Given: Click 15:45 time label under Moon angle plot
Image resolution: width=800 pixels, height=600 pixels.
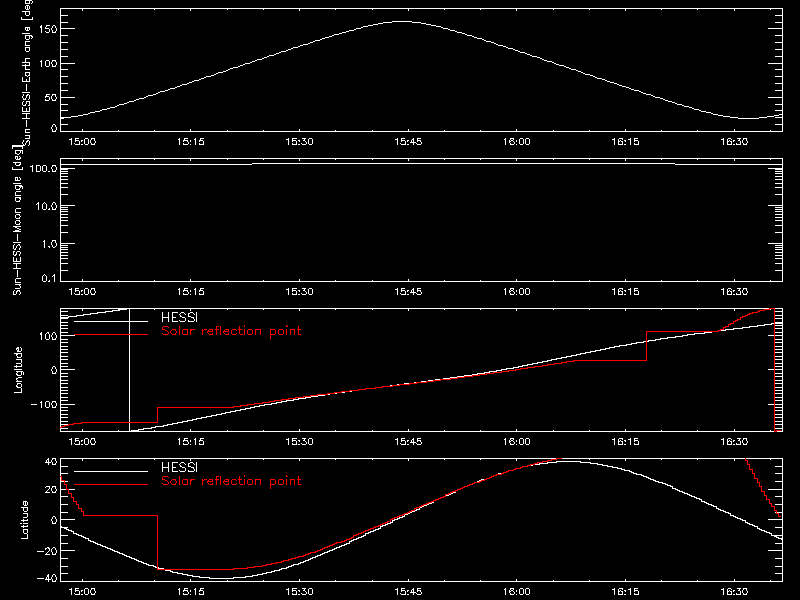Looking at the screenshot, I should pyautogui.click(x=408, y=291).
